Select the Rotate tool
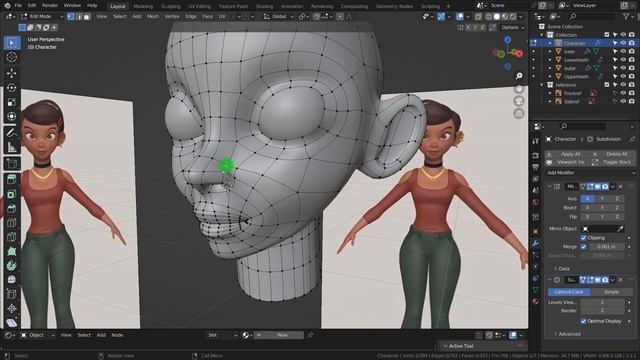Image resolution: width=640 pixels, height=360 pixels. (x=12, y=87)
